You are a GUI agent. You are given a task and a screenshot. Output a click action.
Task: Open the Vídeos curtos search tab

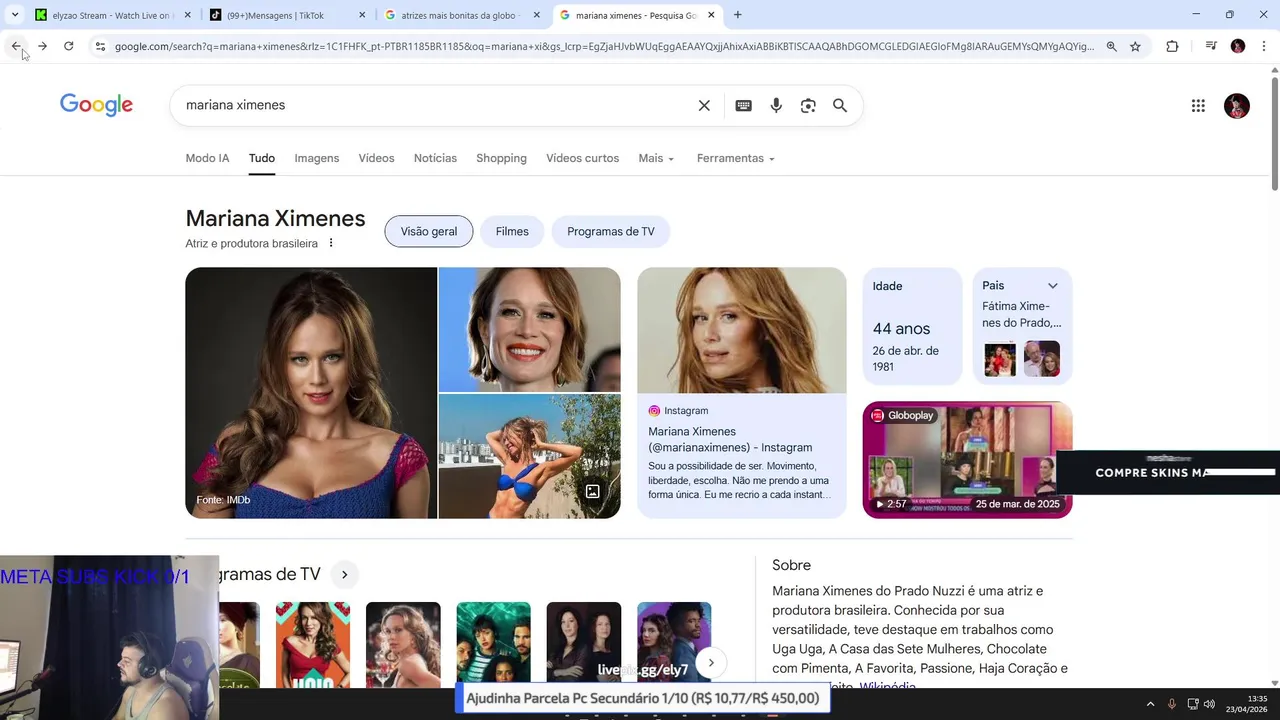(x=582, y=158)
